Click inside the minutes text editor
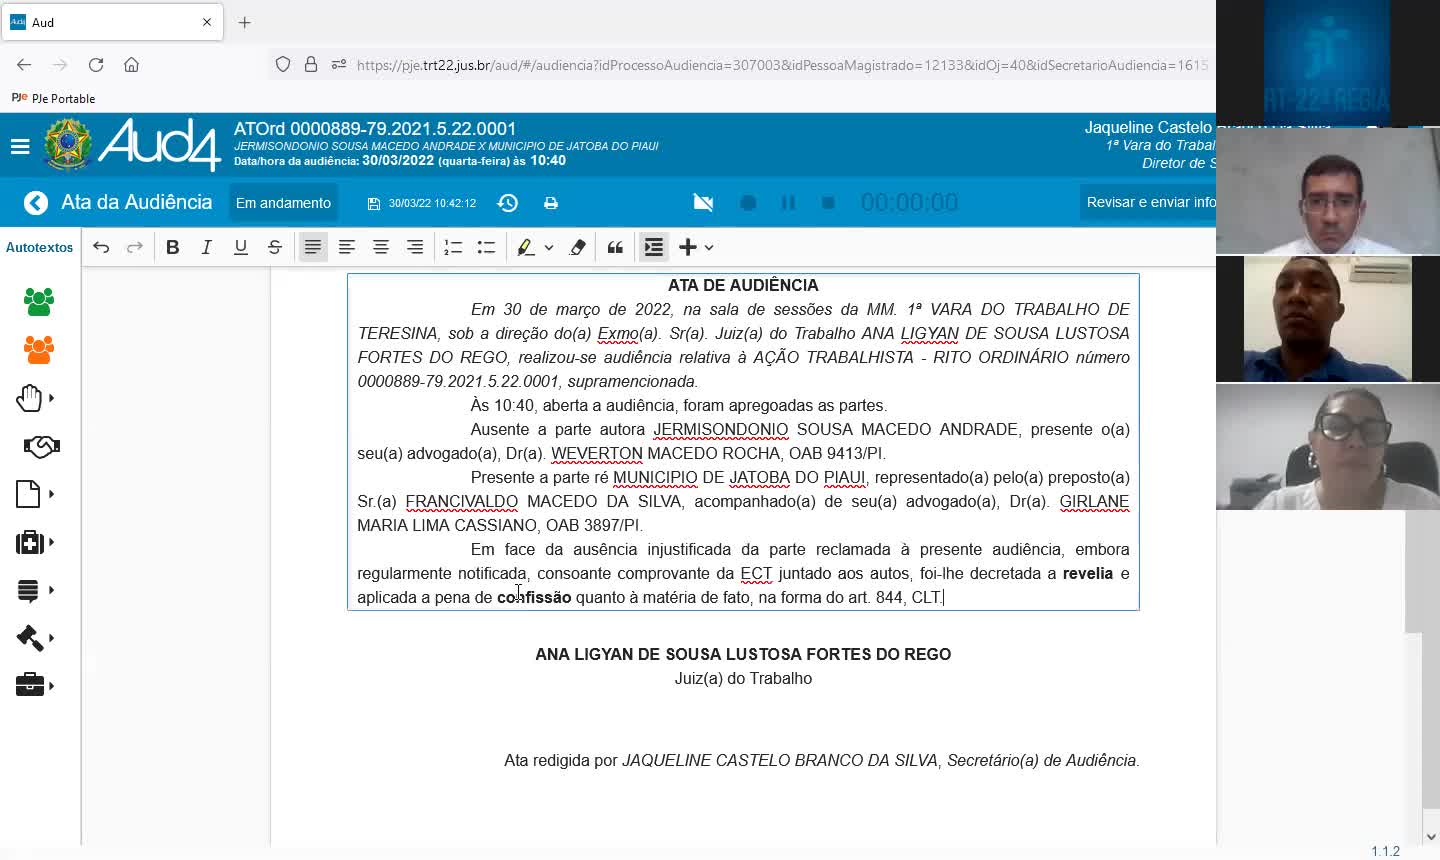 tap(743, 442)
